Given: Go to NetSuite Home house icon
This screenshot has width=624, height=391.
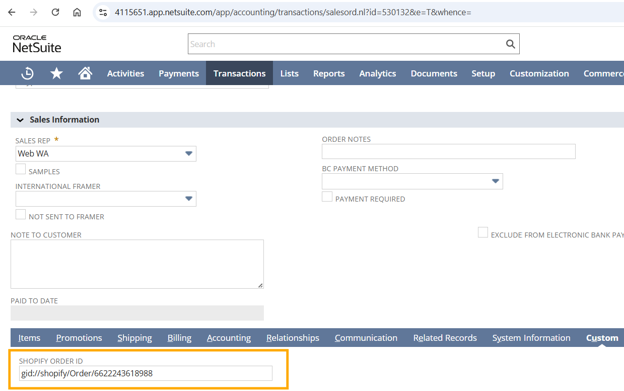Looking at the screenshot, I should click(x=85, y=73).
